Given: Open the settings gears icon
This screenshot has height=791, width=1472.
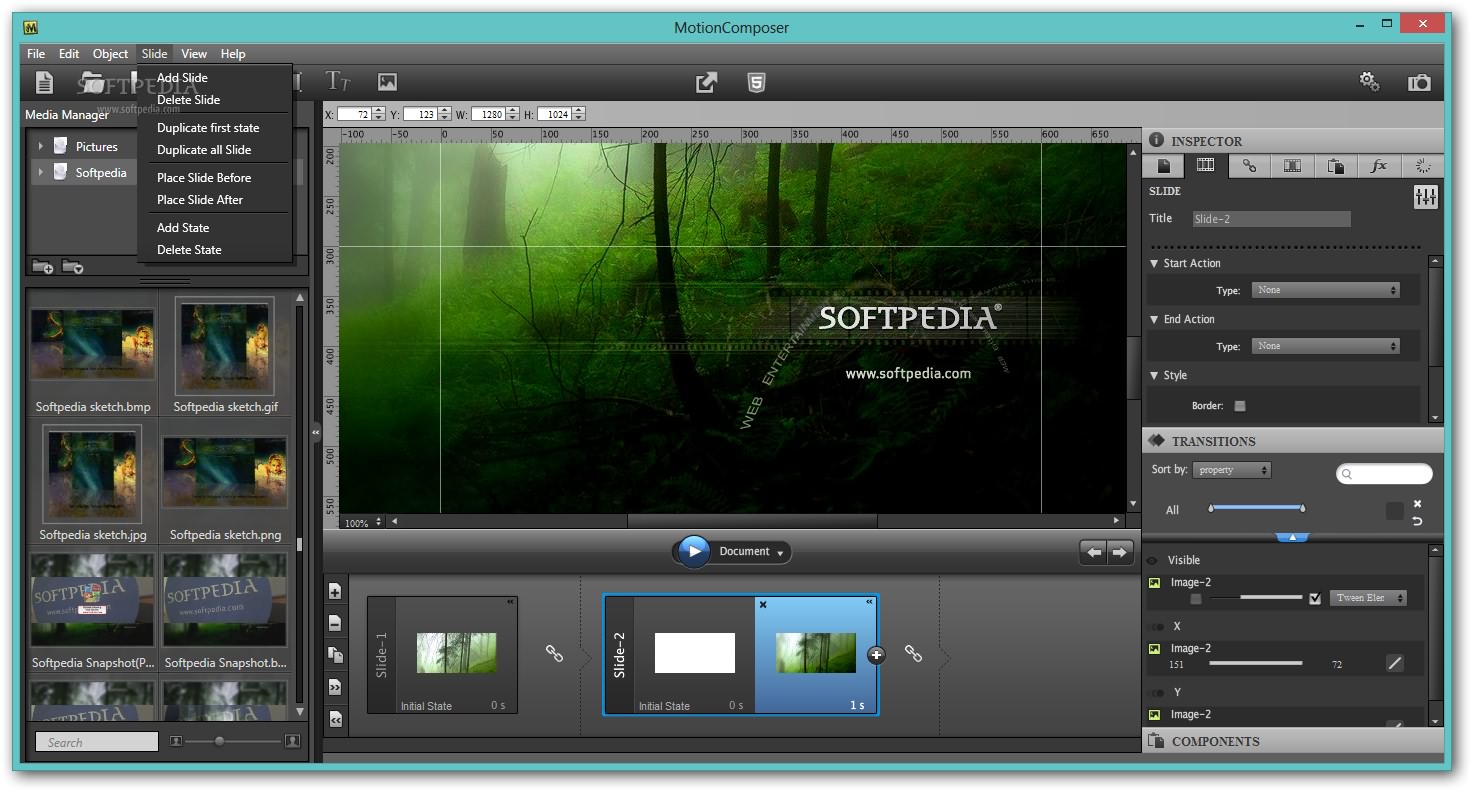Looking at the screenshot, I should click(x=1369, y=82).
